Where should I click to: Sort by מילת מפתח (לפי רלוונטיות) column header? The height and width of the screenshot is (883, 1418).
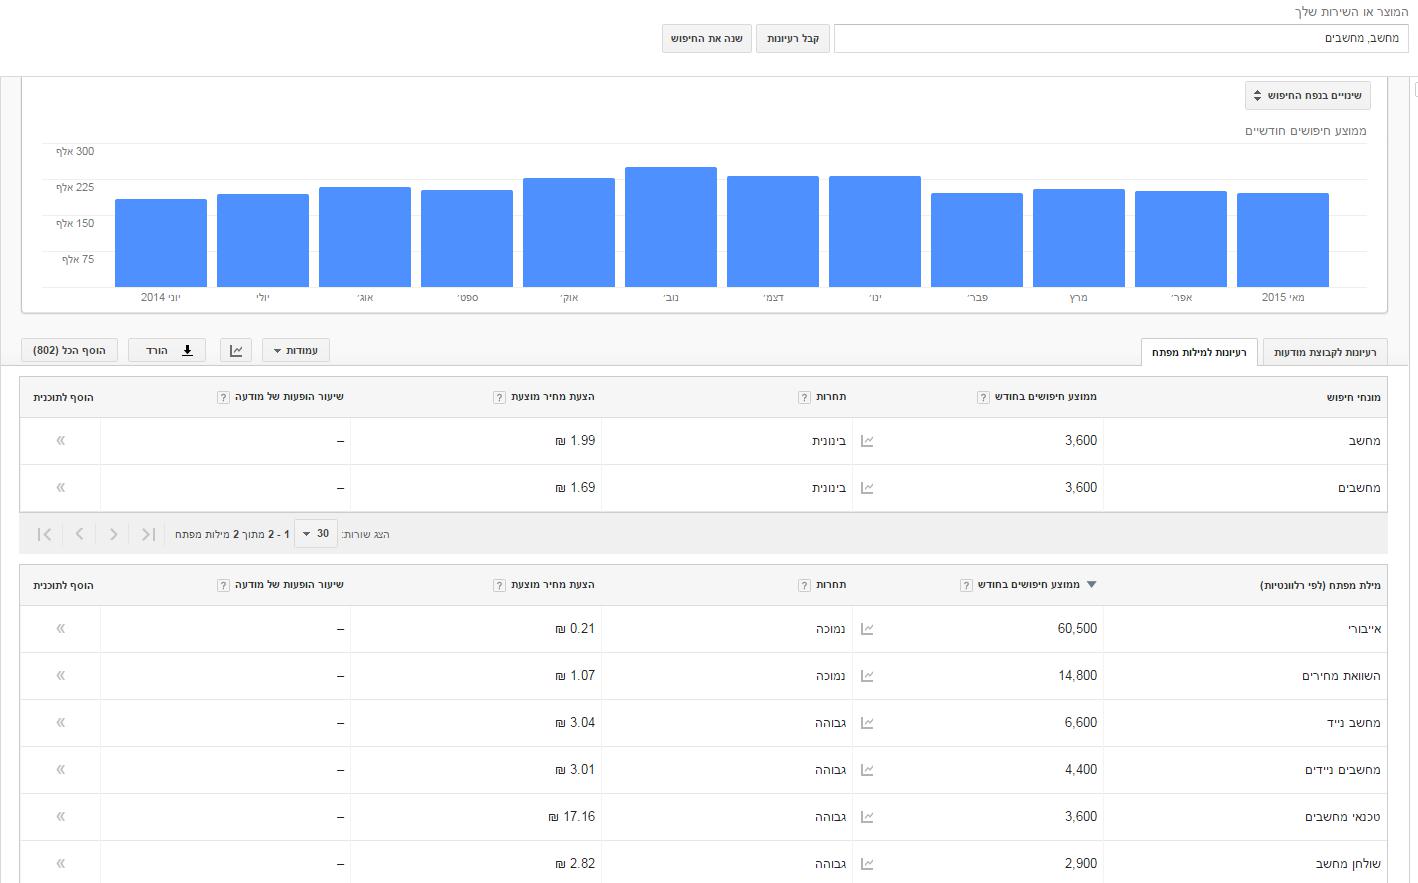pyautogui.click(x=1320, y=585)
